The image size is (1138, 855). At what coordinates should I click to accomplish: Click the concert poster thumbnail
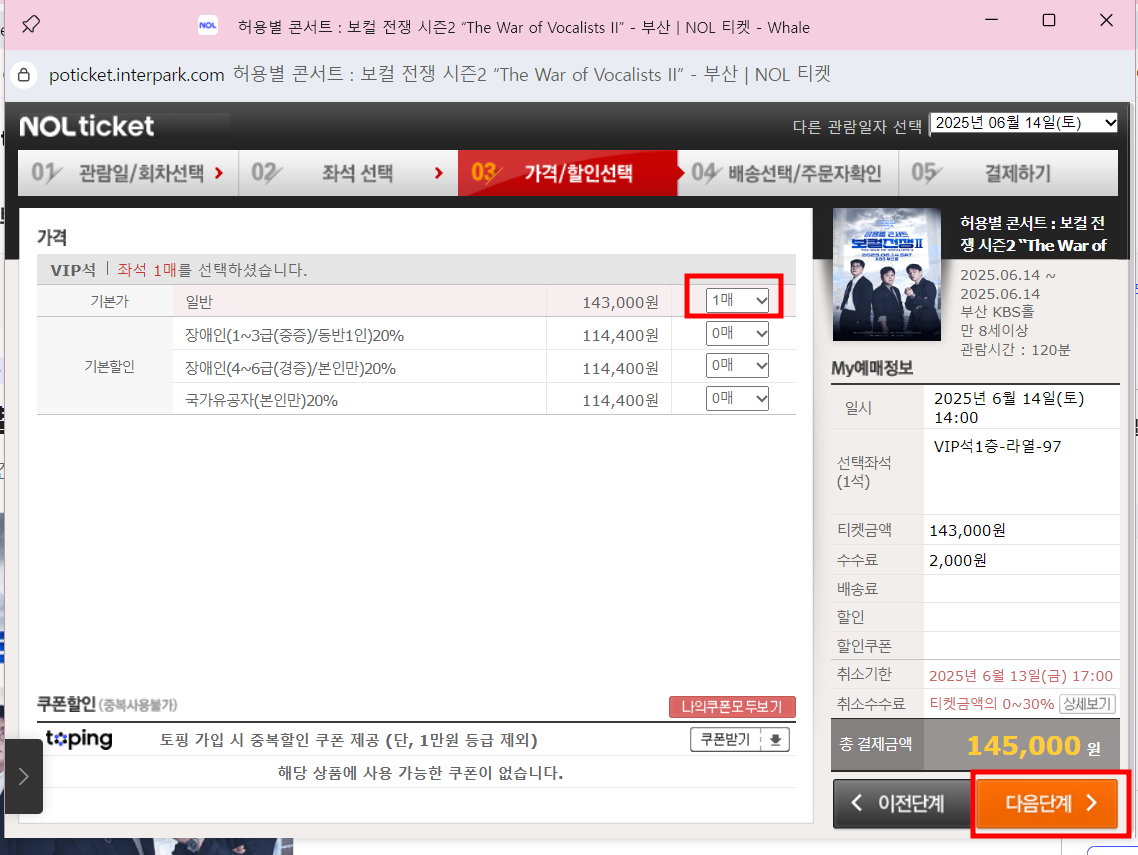[x=886, y=274]
